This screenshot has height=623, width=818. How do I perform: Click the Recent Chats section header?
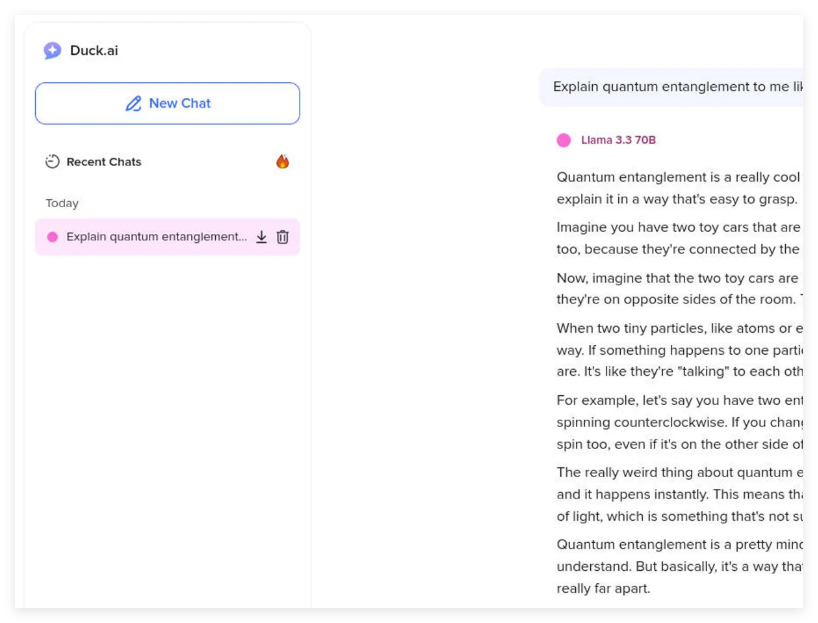[x=103, y=161]
